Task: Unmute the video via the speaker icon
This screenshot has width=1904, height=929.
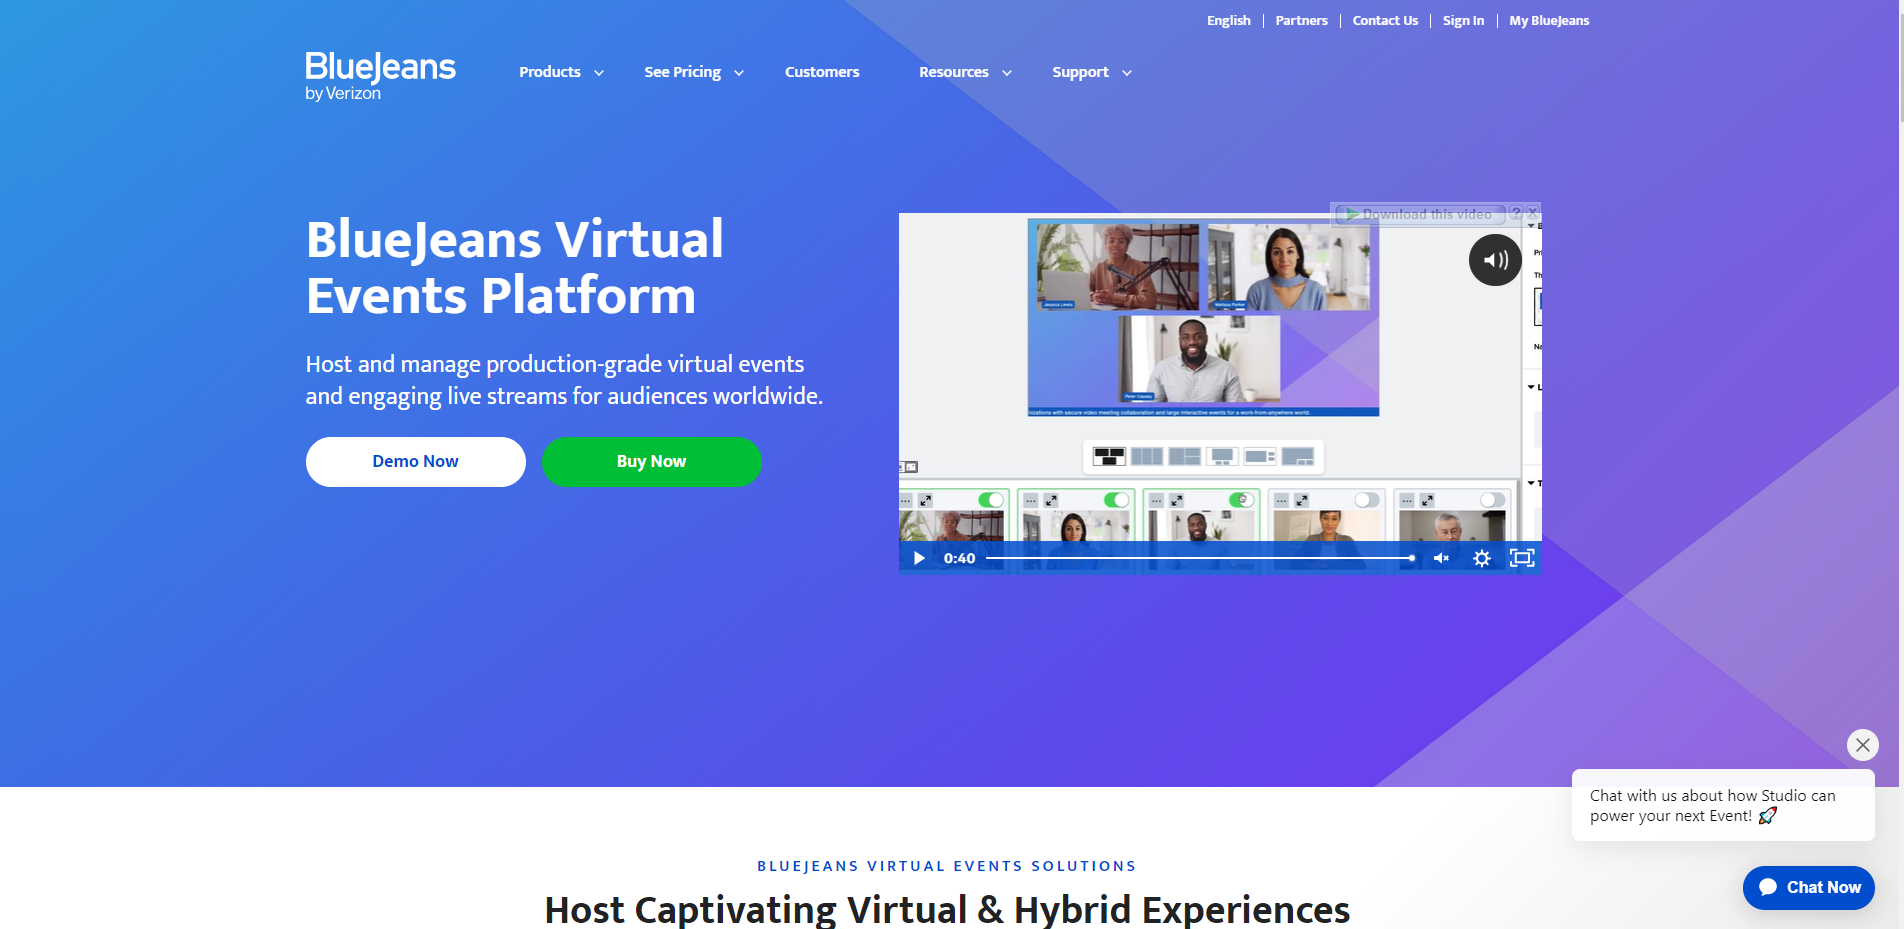Action: click(x=1442, y=558)
